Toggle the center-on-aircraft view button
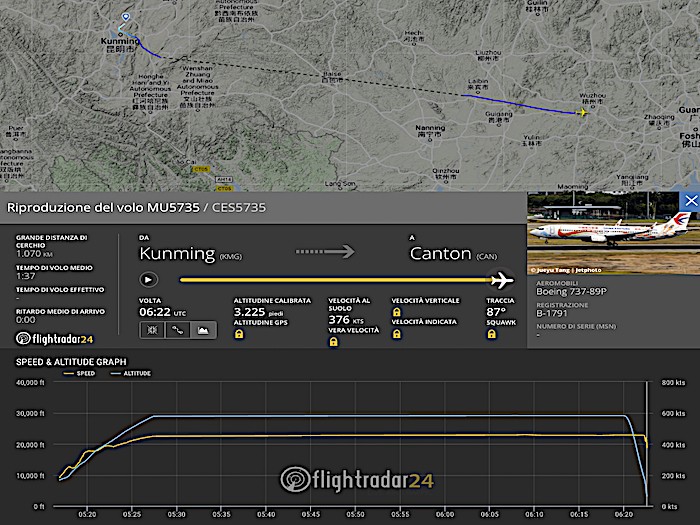Screen dimensions: 700x525 pos(152,330)
